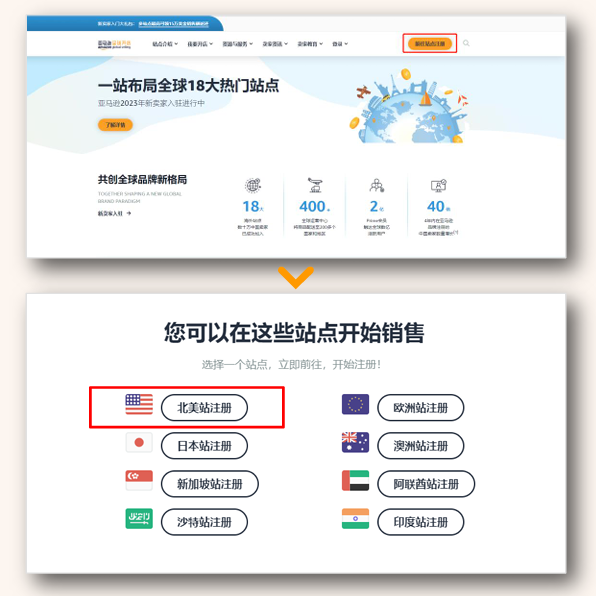Click the 亚马逊2023年新卖家入驻进行中 subtitle
The width and height of the screenshot is (596, 596).
tap(151, 103)
